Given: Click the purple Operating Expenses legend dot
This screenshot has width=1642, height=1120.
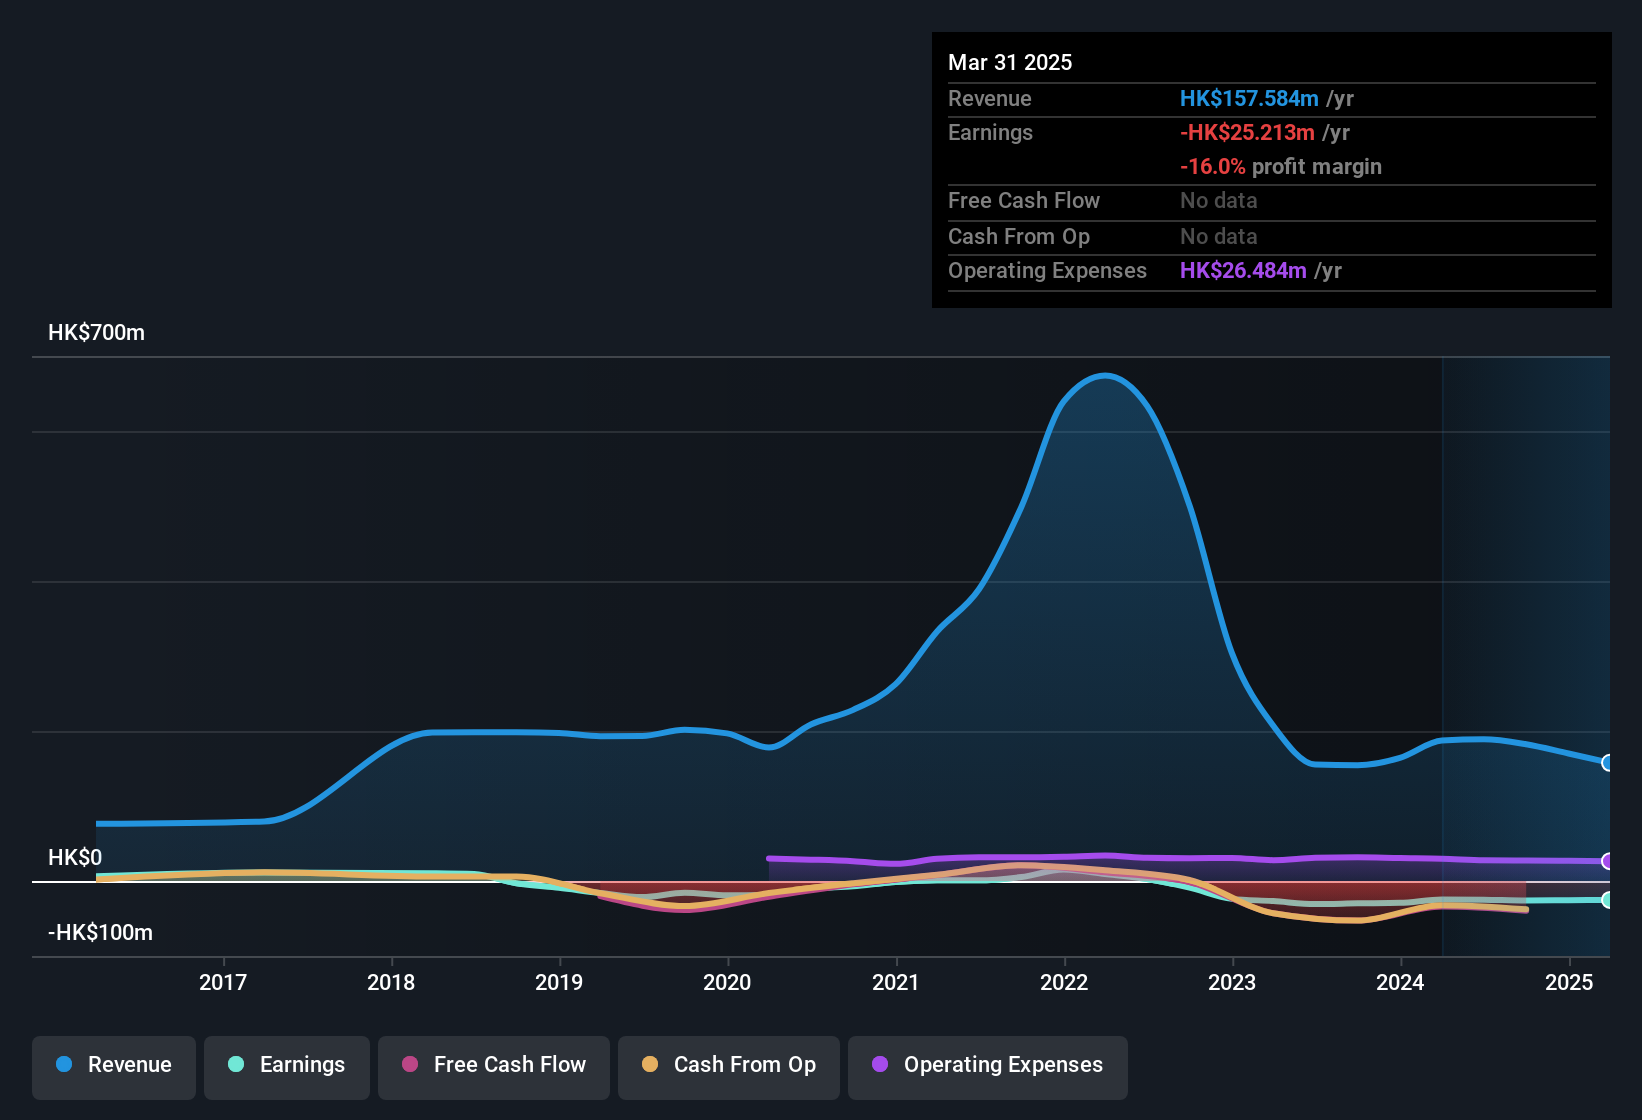Looking at the screenshot, I should pos(880,1064).
